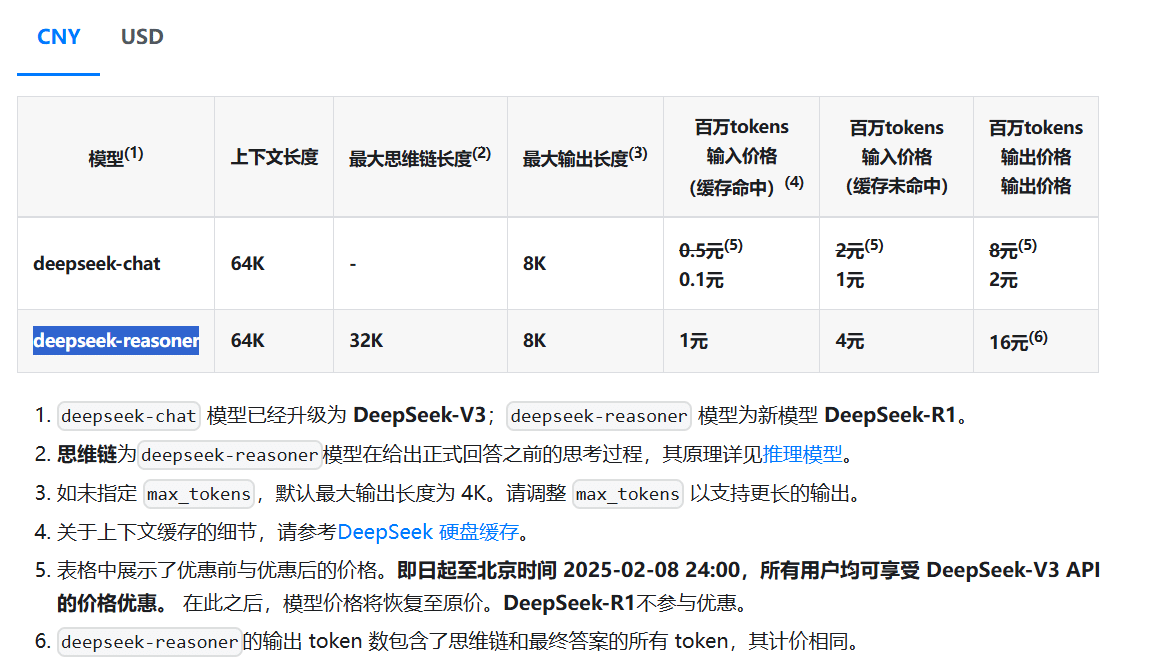The height and width of the screenshot is (664, 1150).
Task: Click superscript (5) next to the crossed-out 0.5元
Action: point(735,245)
